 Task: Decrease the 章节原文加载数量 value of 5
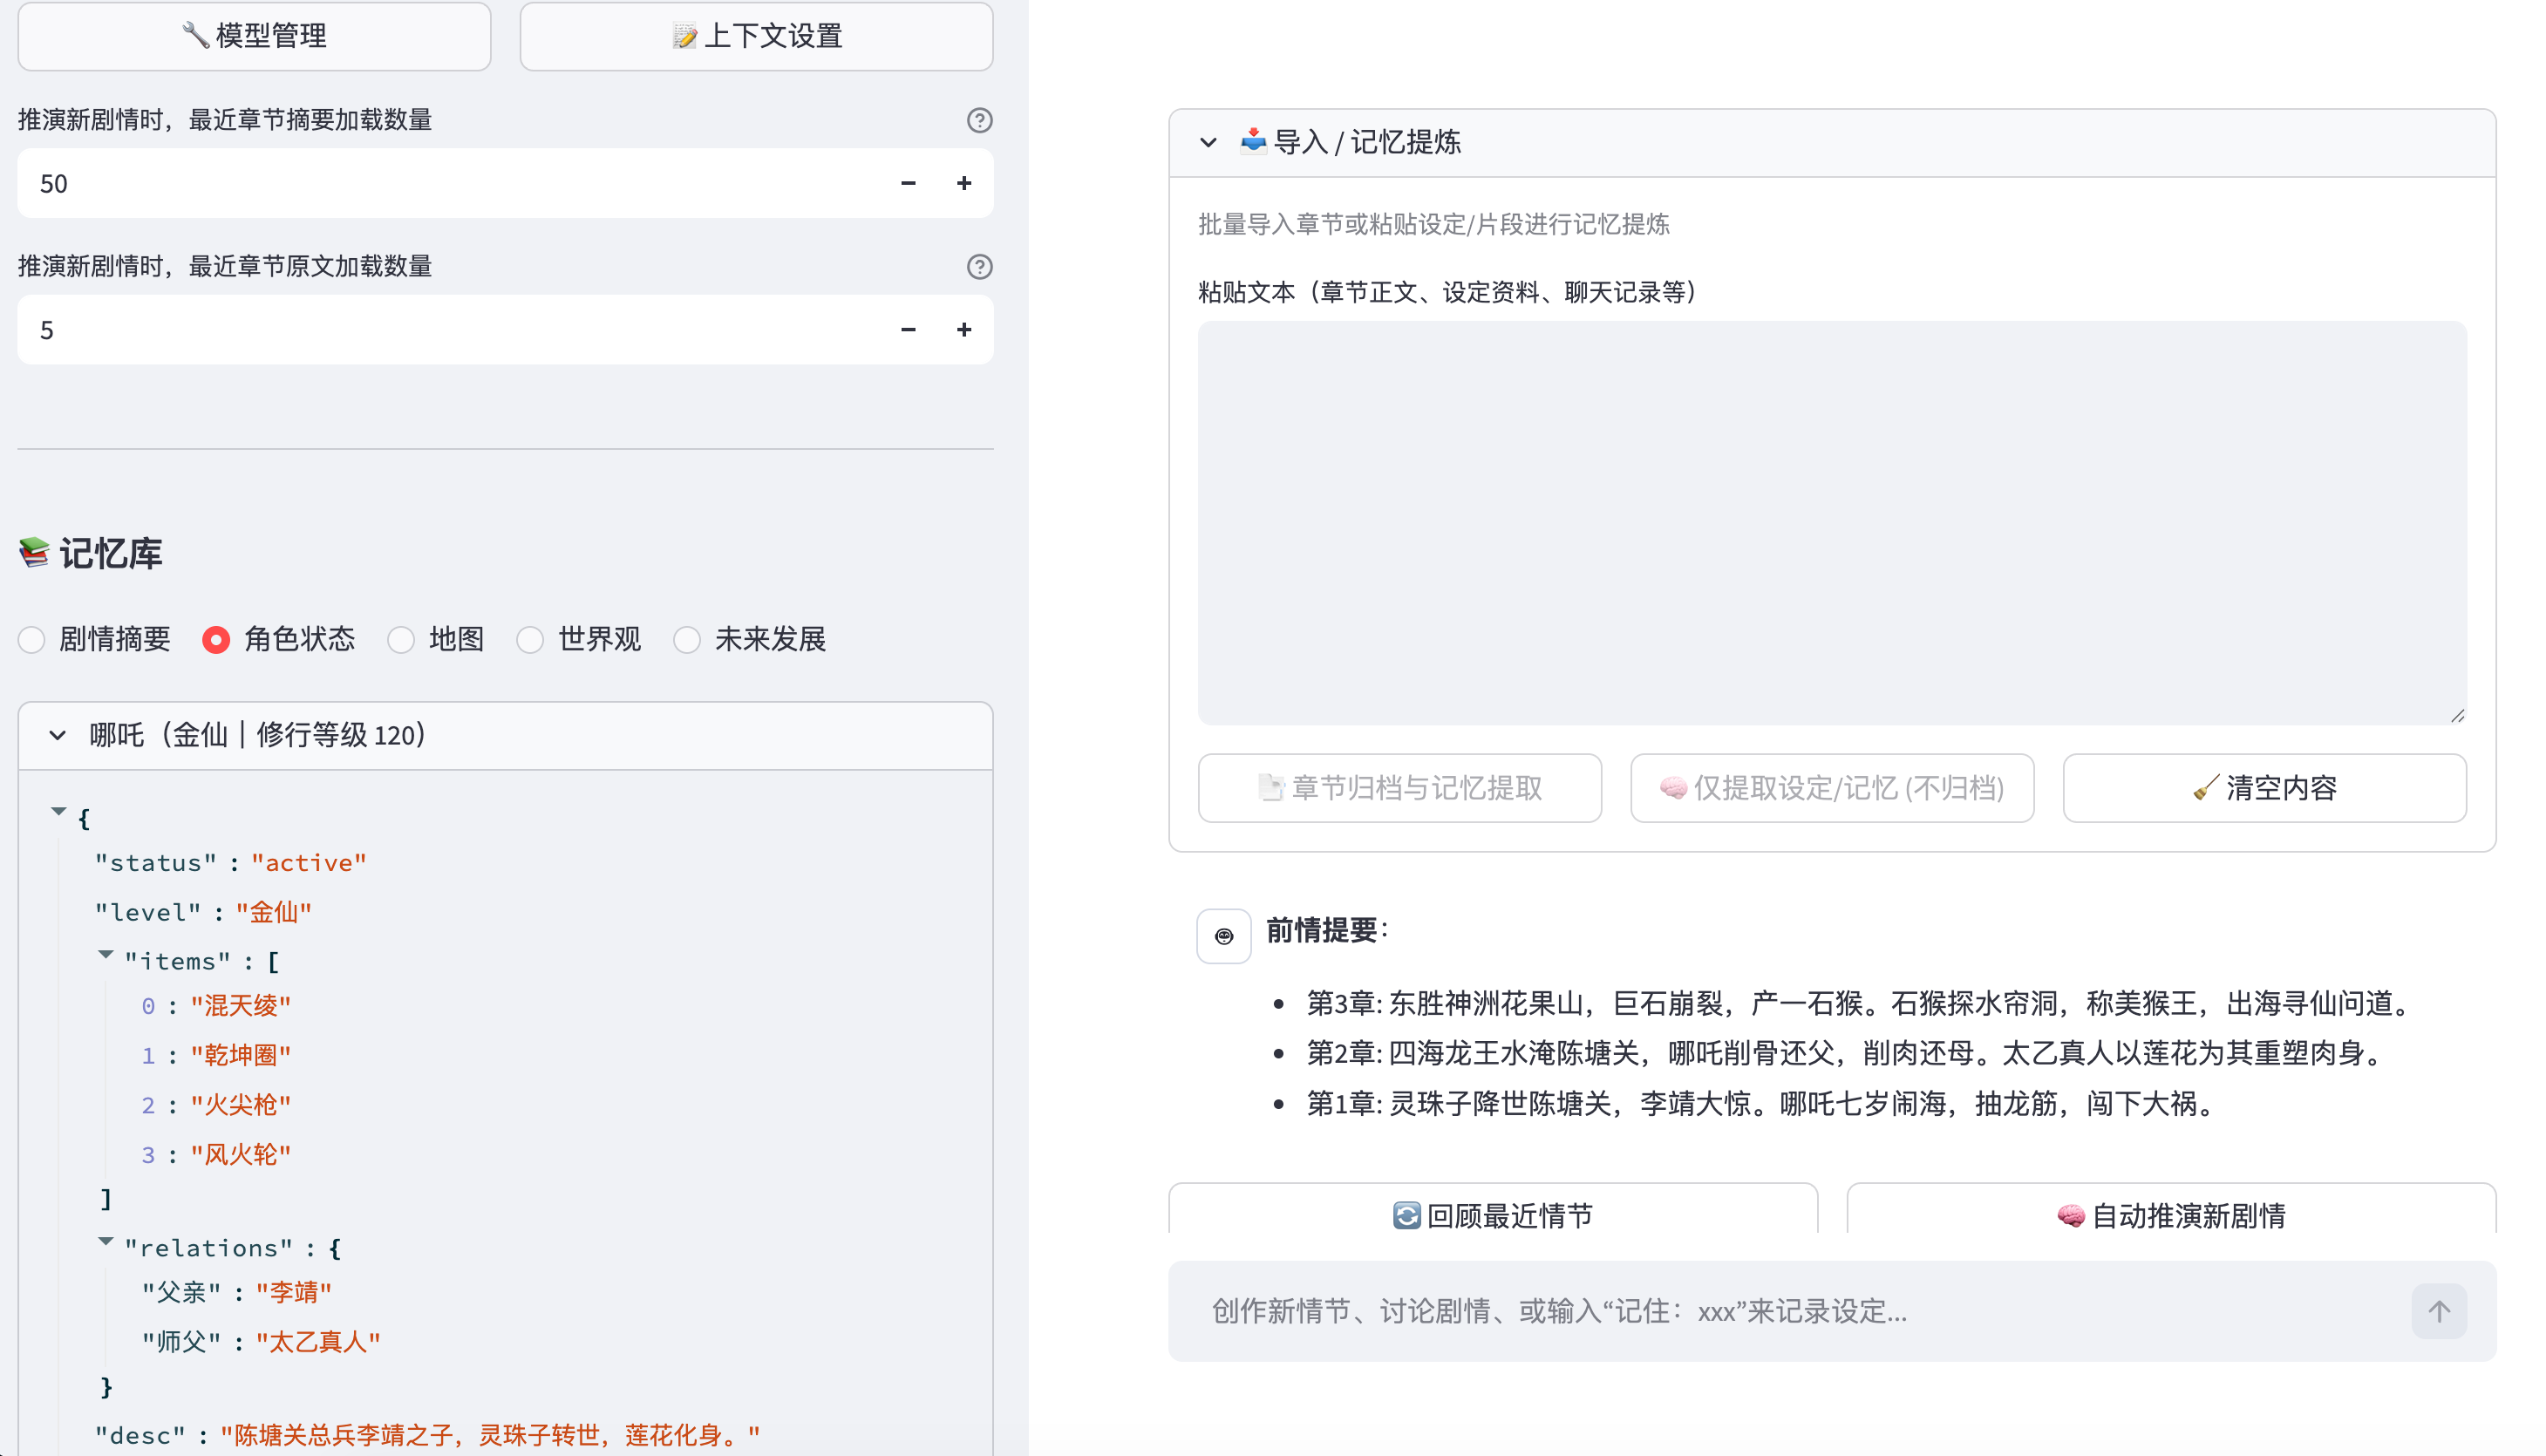(x=908, y=329)
